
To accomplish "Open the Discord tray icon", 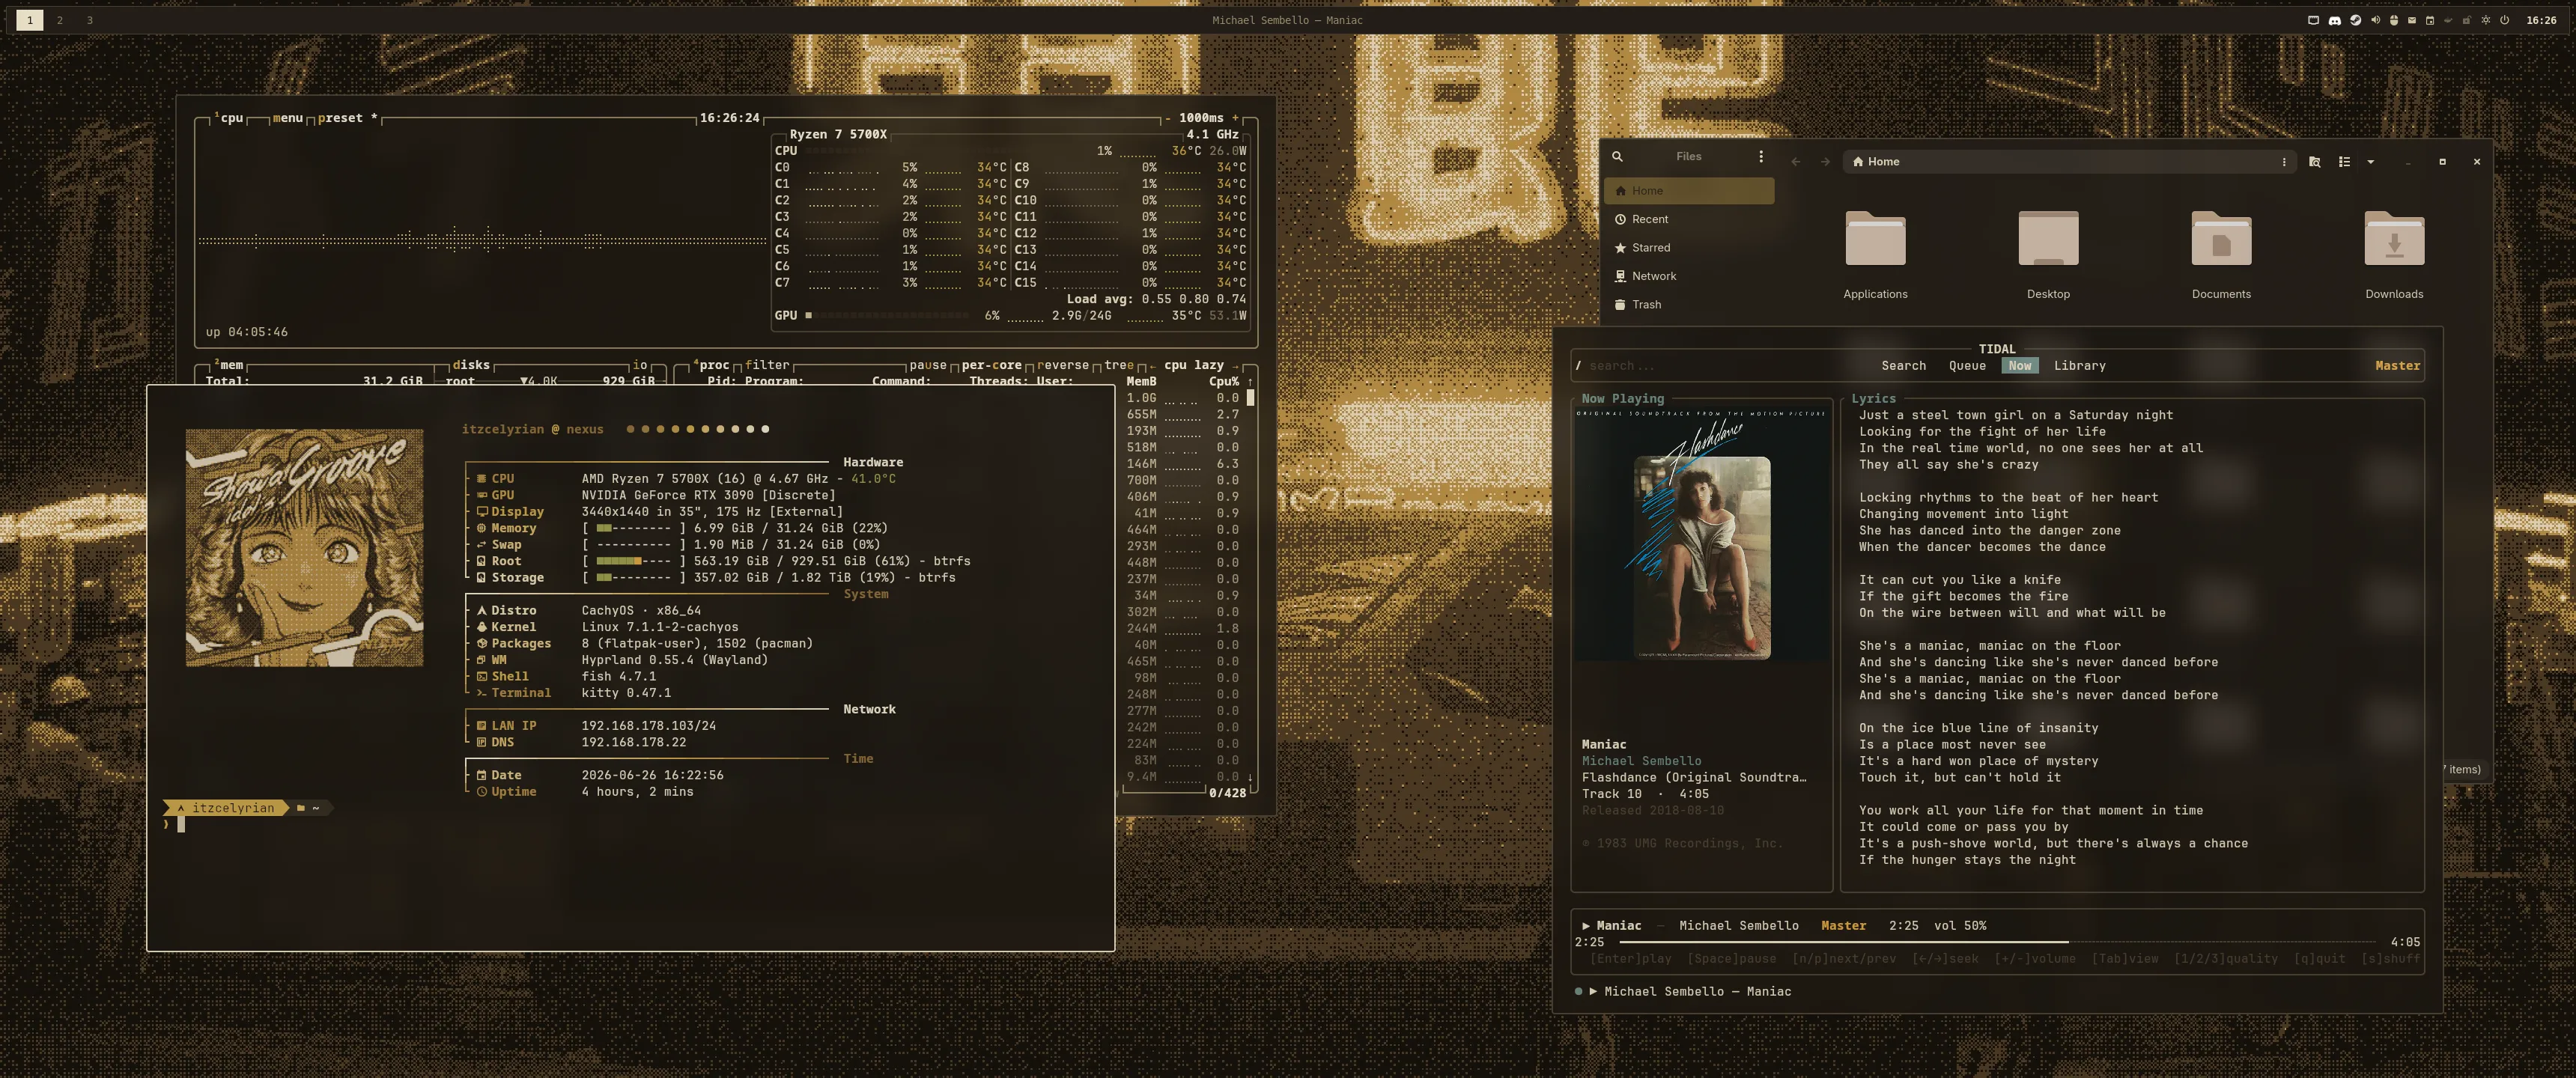I will pyautogui.click(x=2335, y=20).
